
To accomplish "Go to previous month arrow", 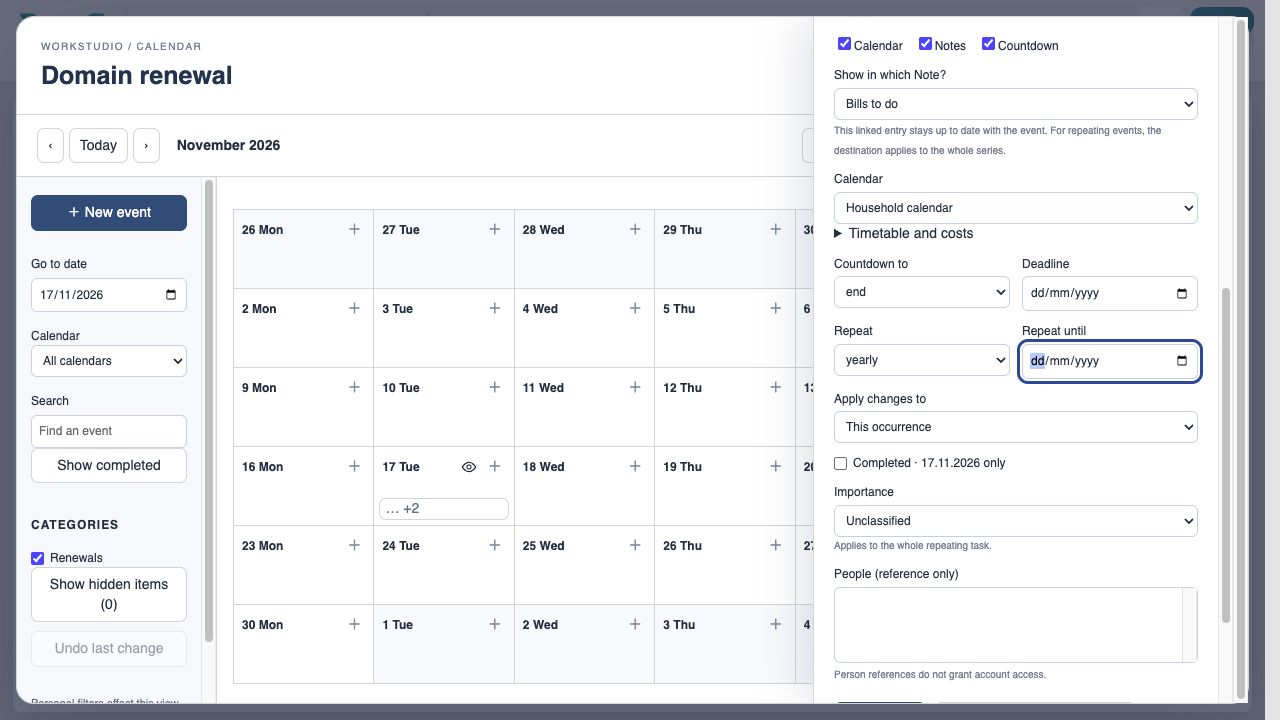I will click(50, 145).
